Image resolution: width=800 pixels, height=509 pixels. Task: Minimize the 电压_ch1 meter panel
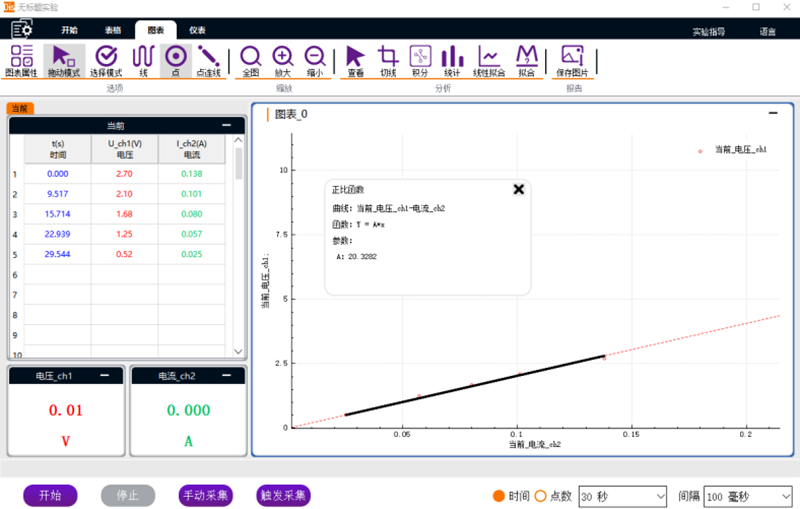105,376
